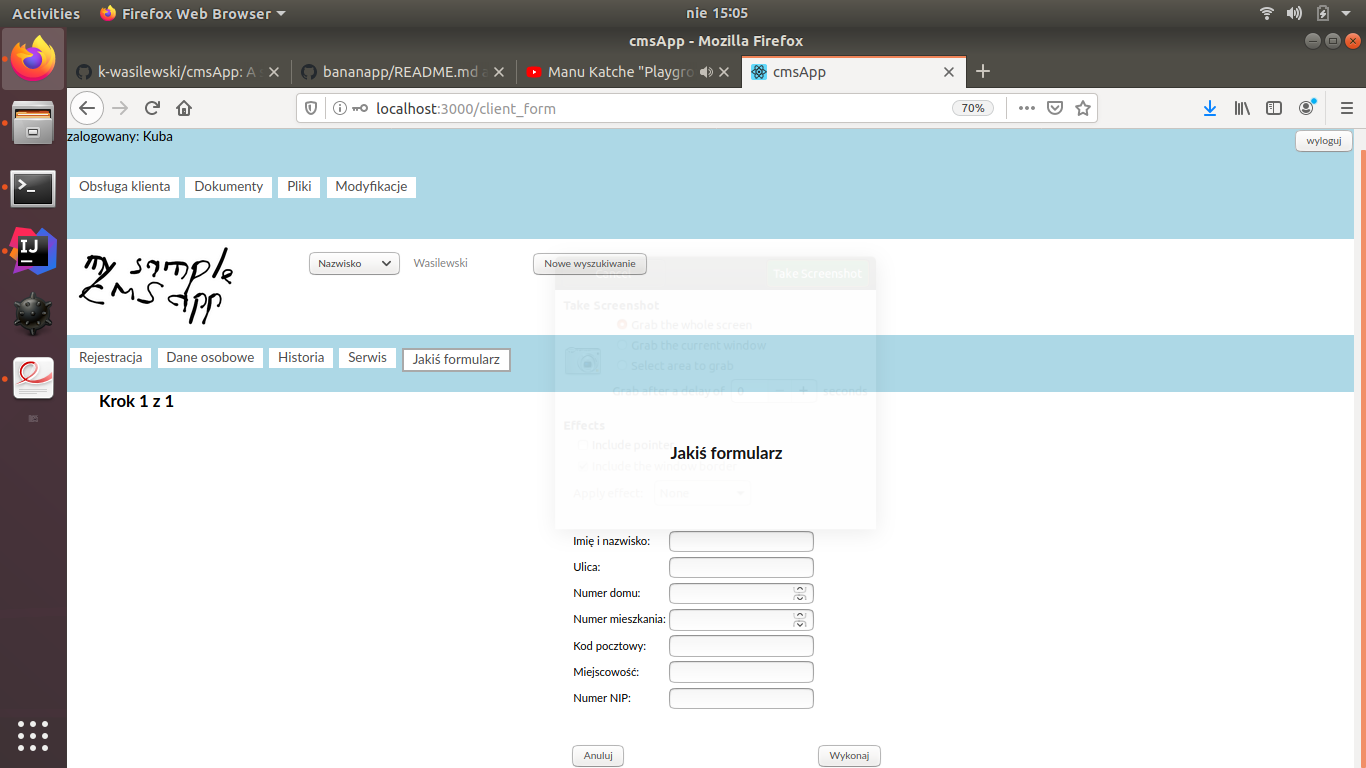Open the Library bookmarks and history icon
1366x768 pixels.
[1242, 108]
